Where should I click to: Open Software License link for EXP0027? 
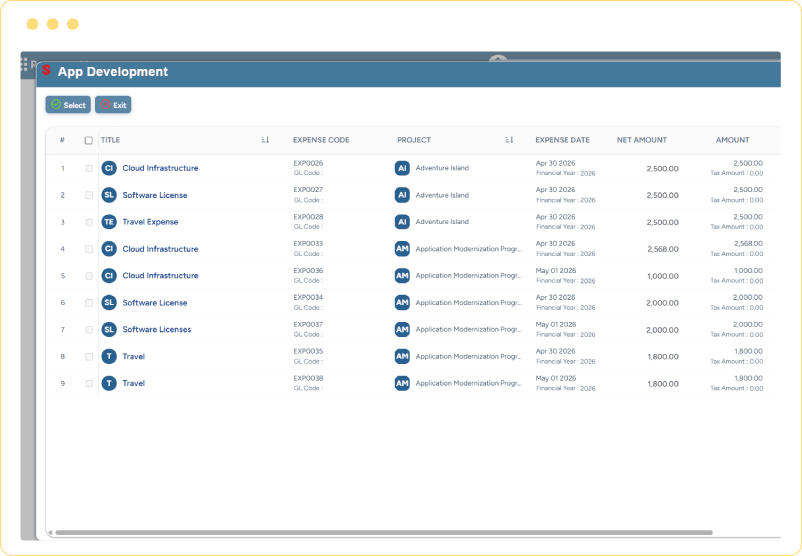tap(154, 195)
